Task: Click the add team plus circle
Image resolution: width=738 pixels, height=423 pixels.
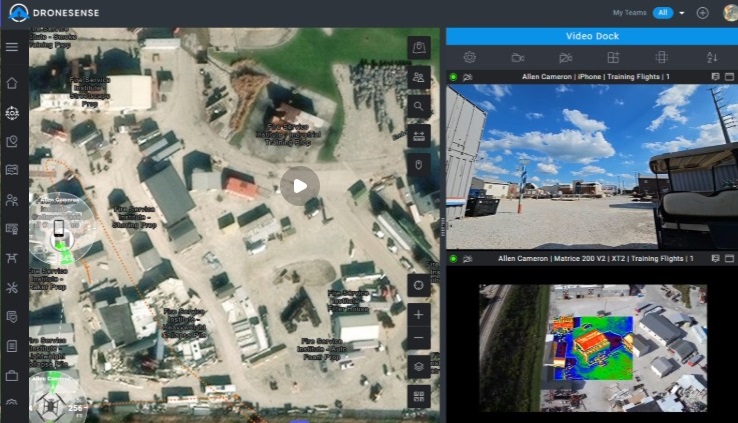Action: (x=702, y=13)
